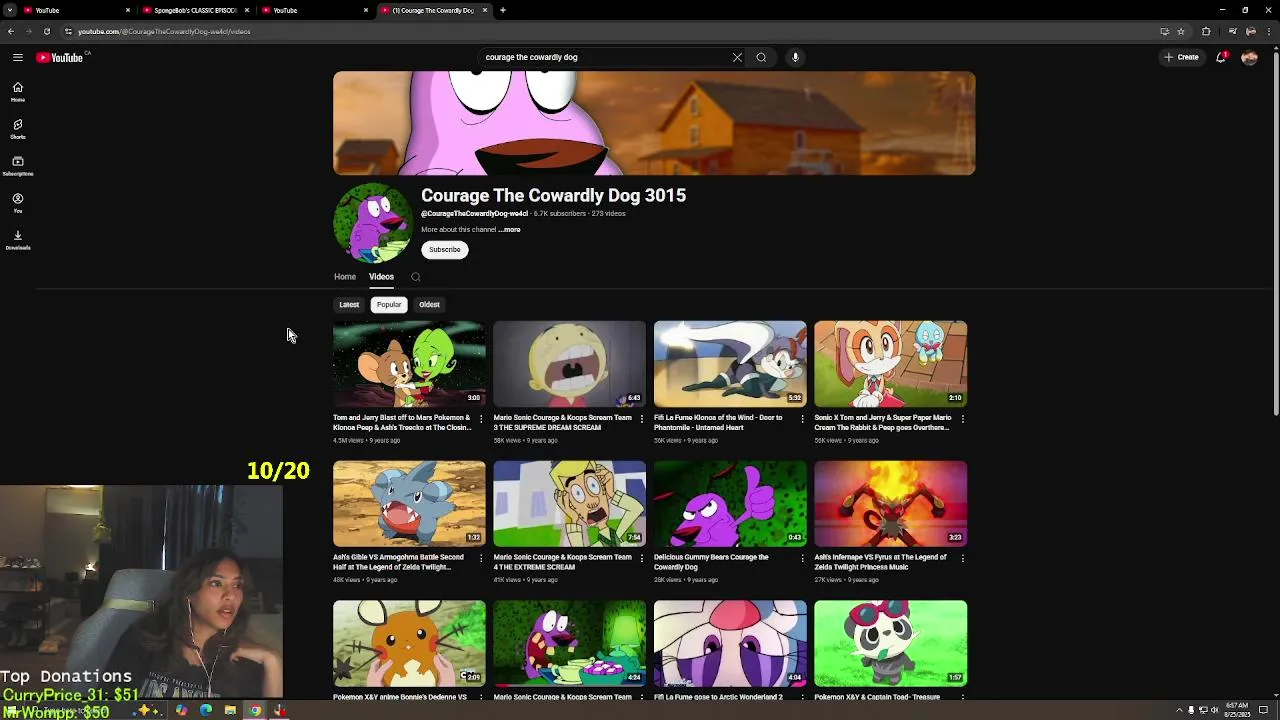Play the Ash's Gible battle thumbnail

[409, 503]
